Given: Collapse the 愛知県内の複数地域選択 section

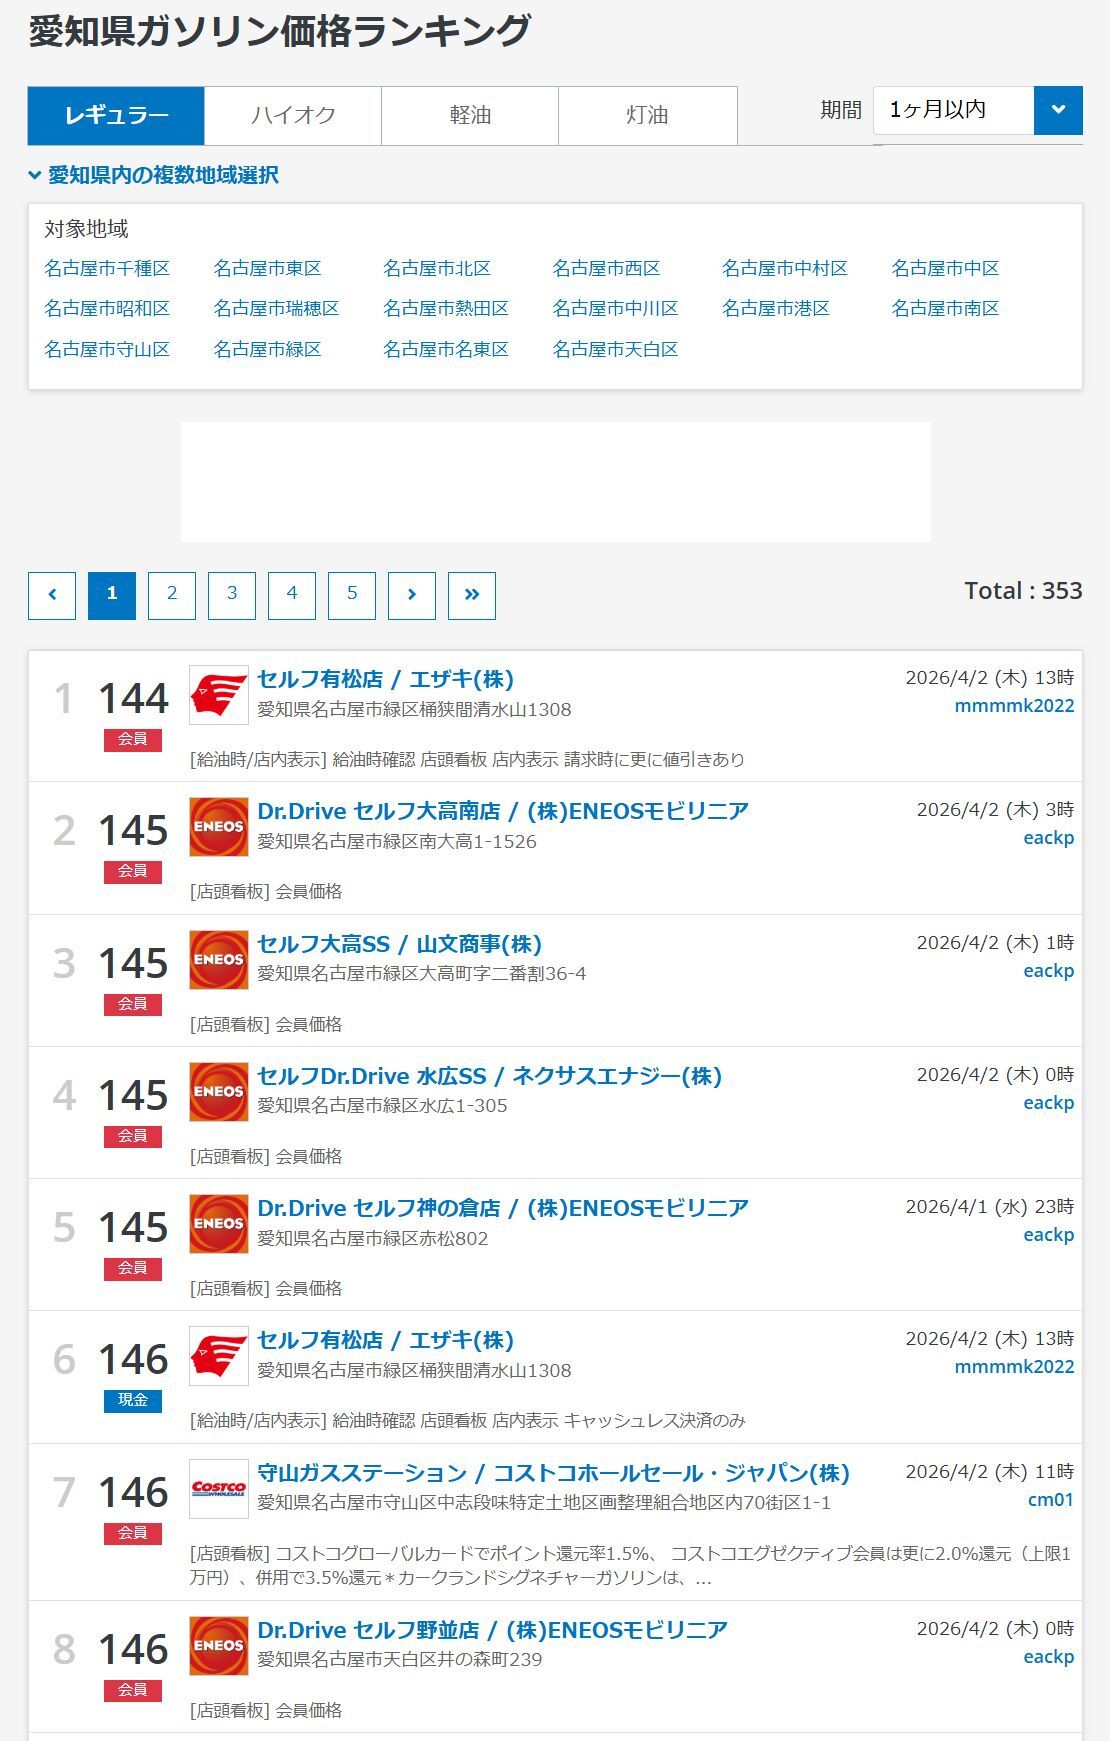Looking at the screenshot, I should click(x=153, y=175).
